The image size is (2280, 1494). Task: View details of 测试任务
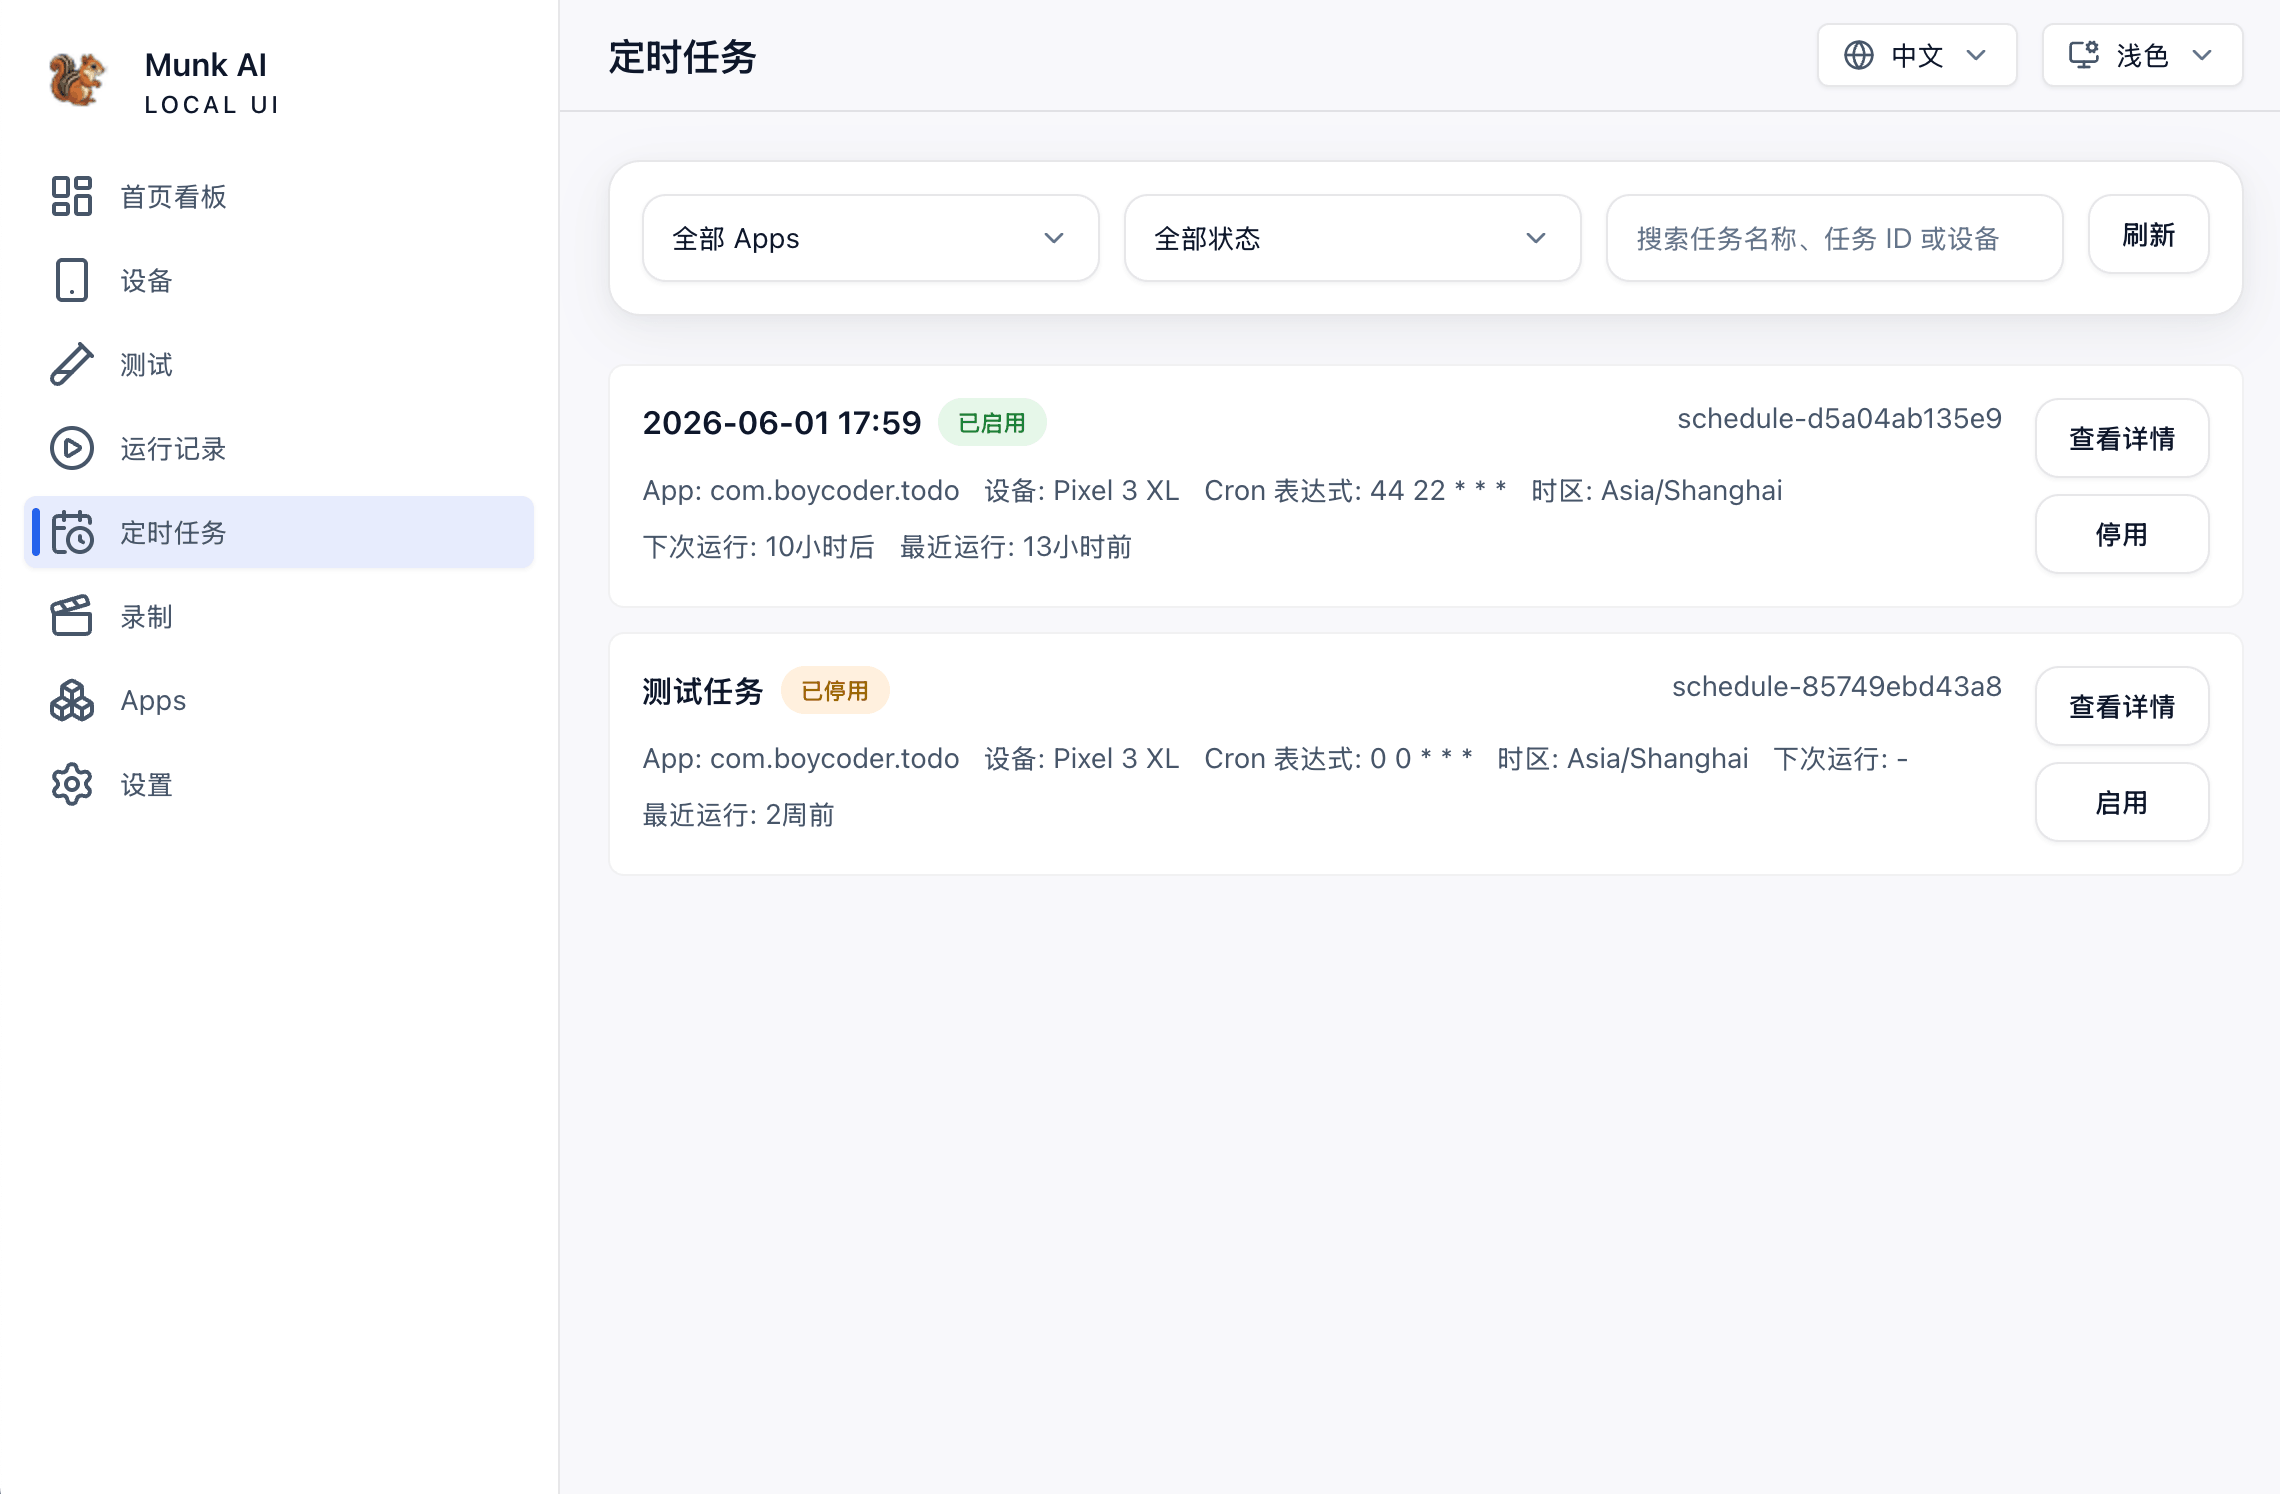tap(2122, 706)
